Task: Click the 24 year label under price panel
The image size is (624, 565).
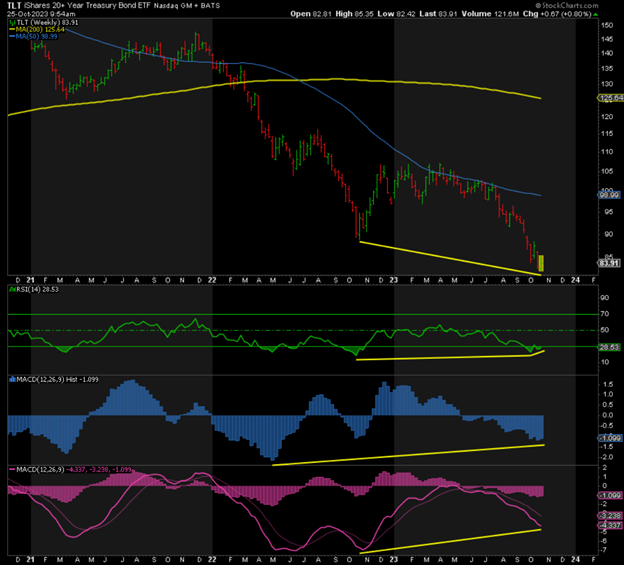Action: 575,280
